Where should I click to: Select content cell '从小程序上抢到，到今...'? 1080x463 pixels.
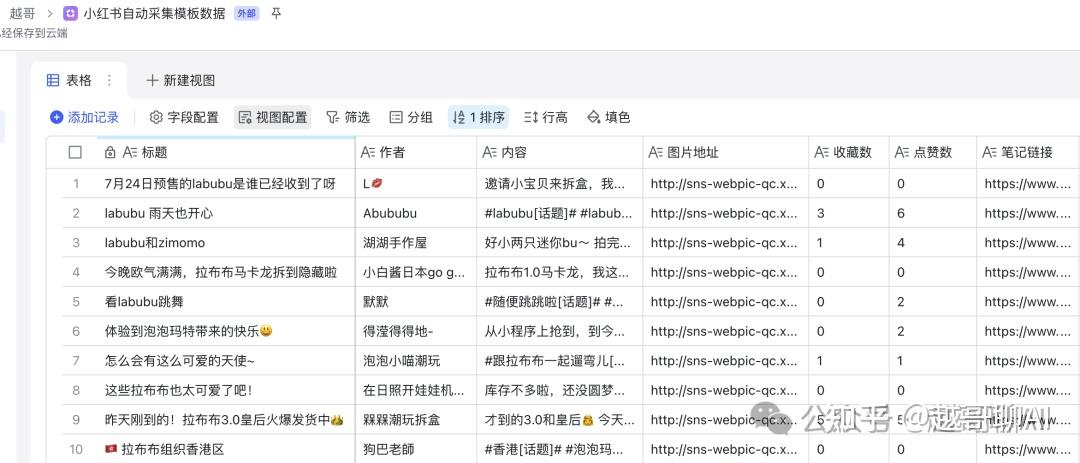tap(560, 331)
